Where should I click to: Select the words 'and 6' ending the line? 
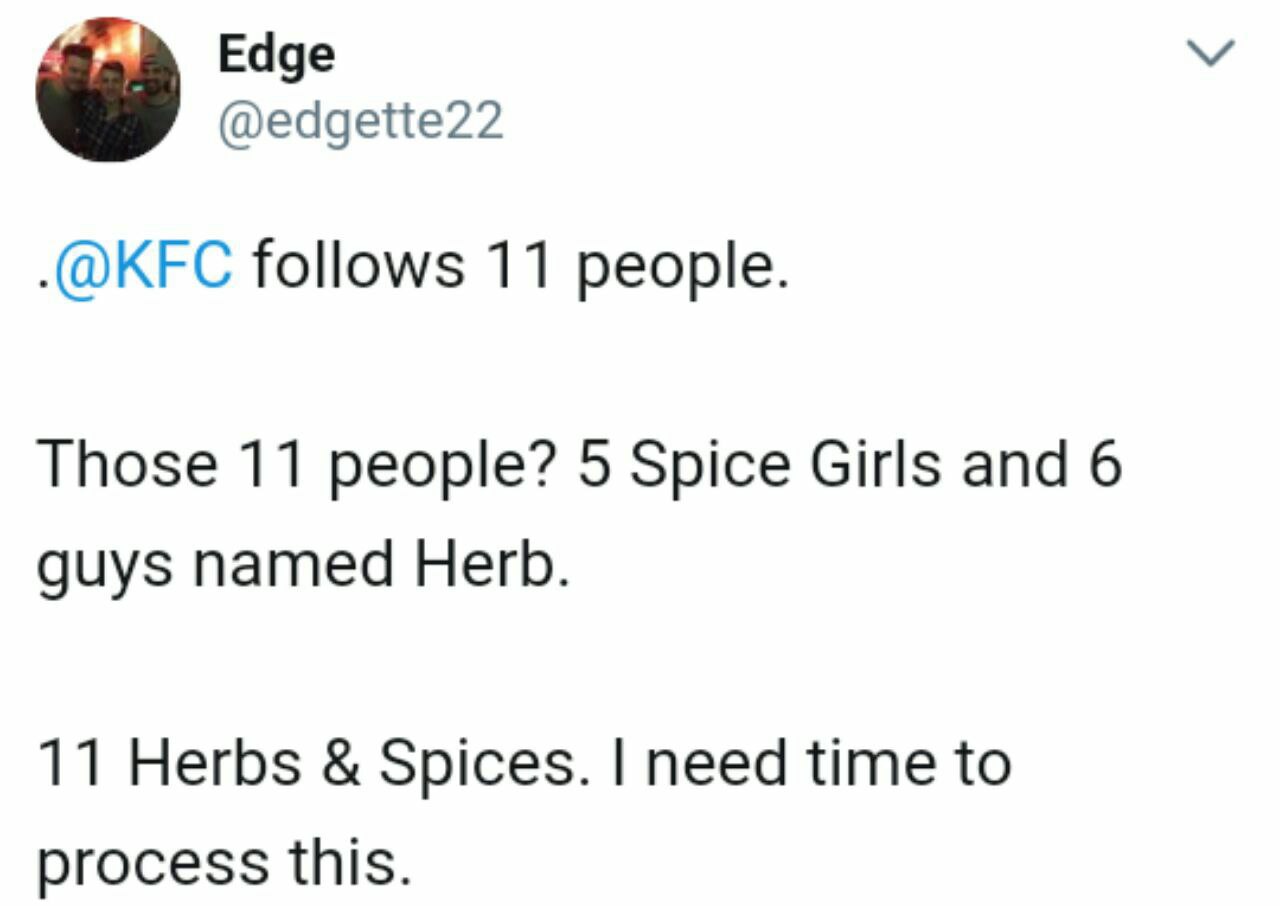tap(1041, 467)
